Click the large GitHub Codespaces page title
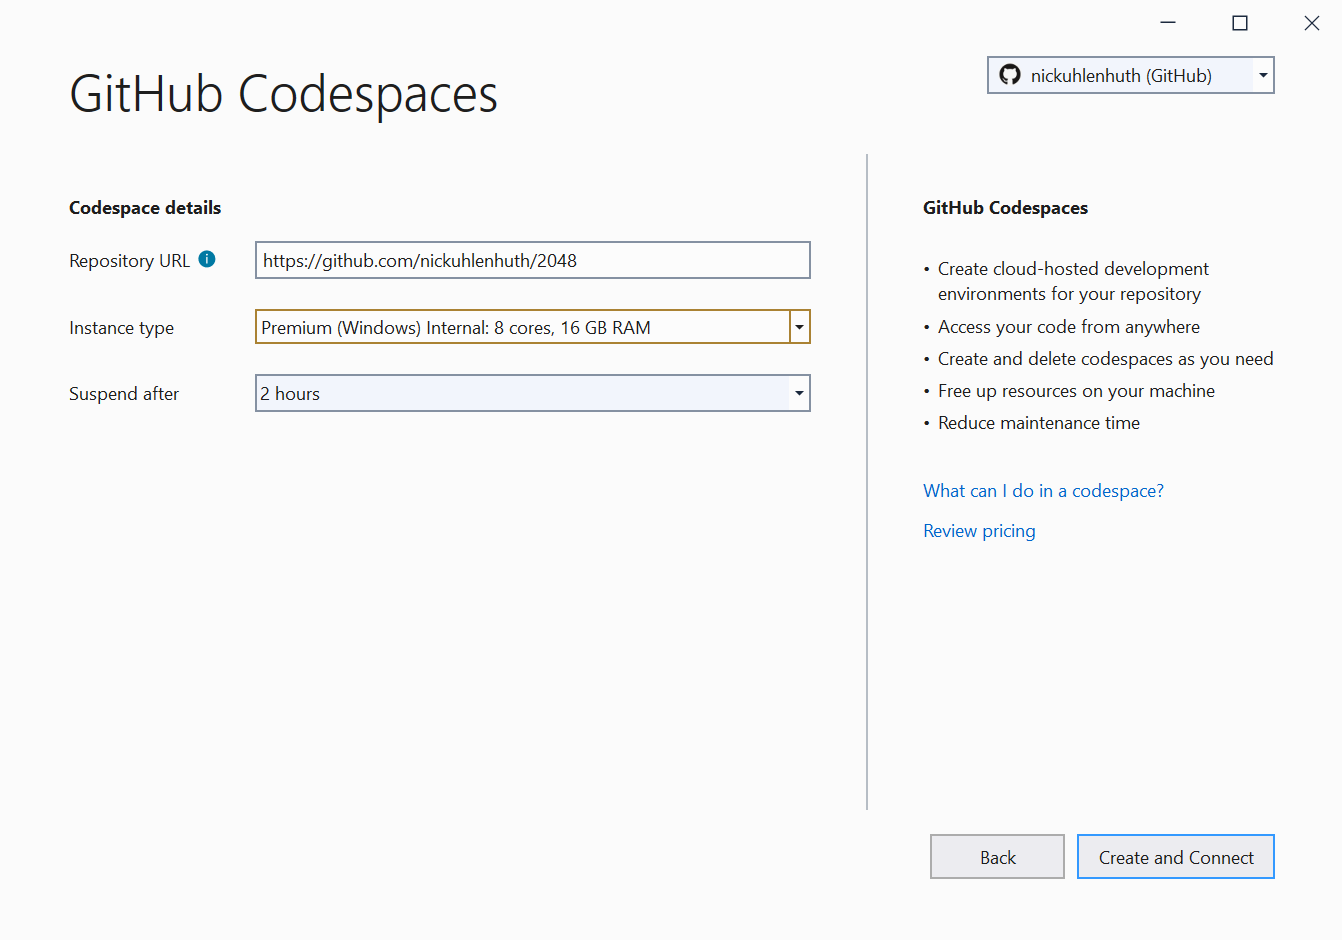This screenshot has height=940, width=1342. click(283, 95)
